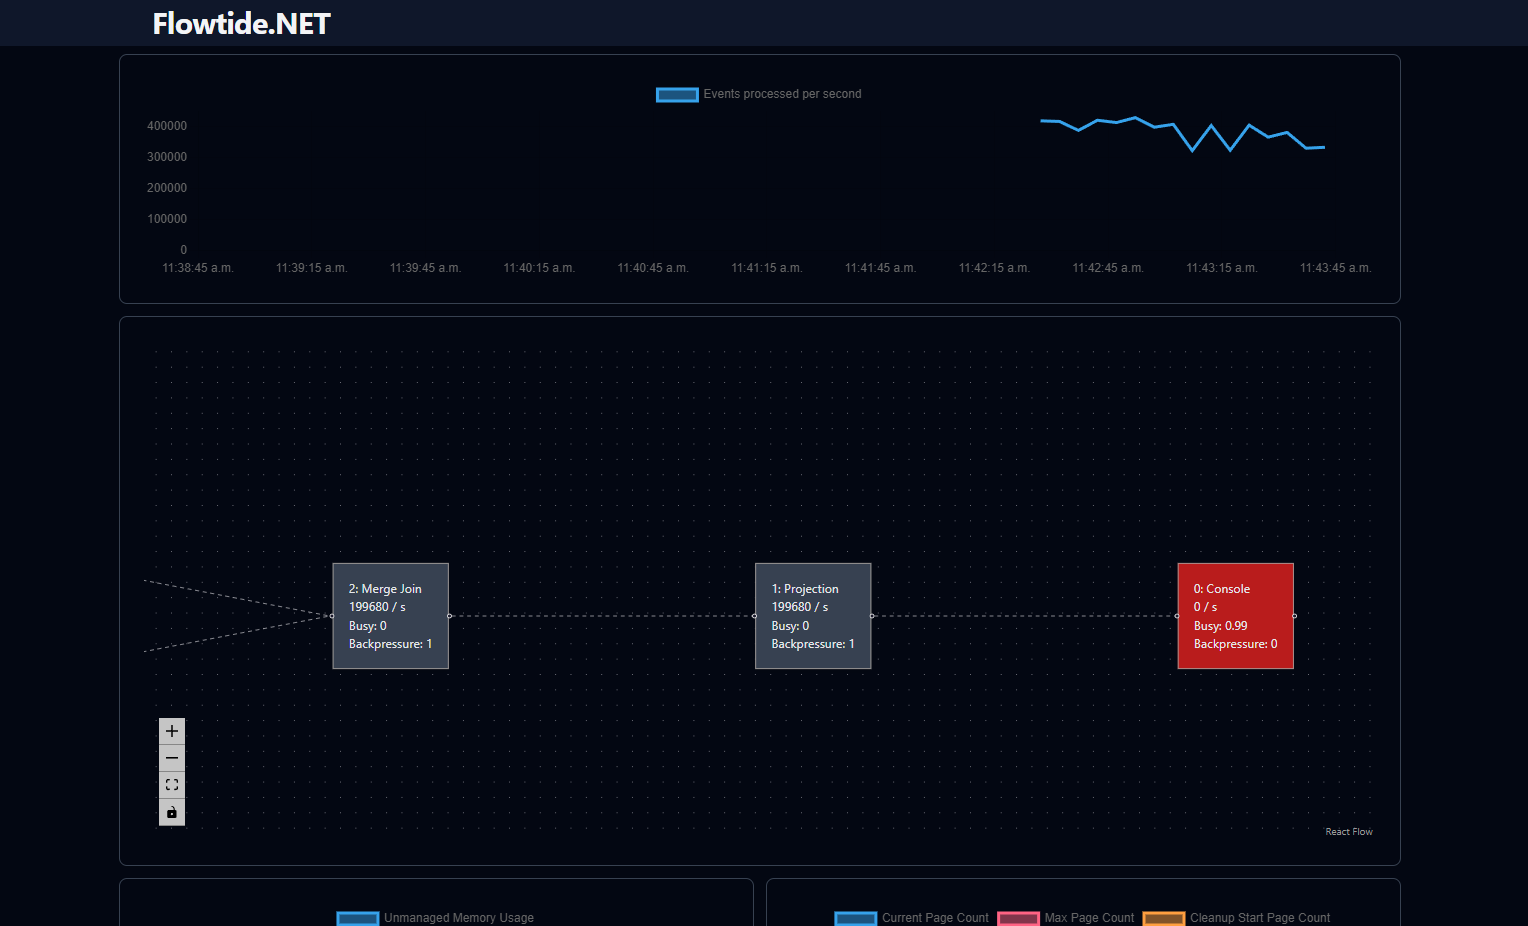Click 'Busy: 0.99' in the Console node
This screenshot has height=926, width=1528.
click(x=1221, y=626)
